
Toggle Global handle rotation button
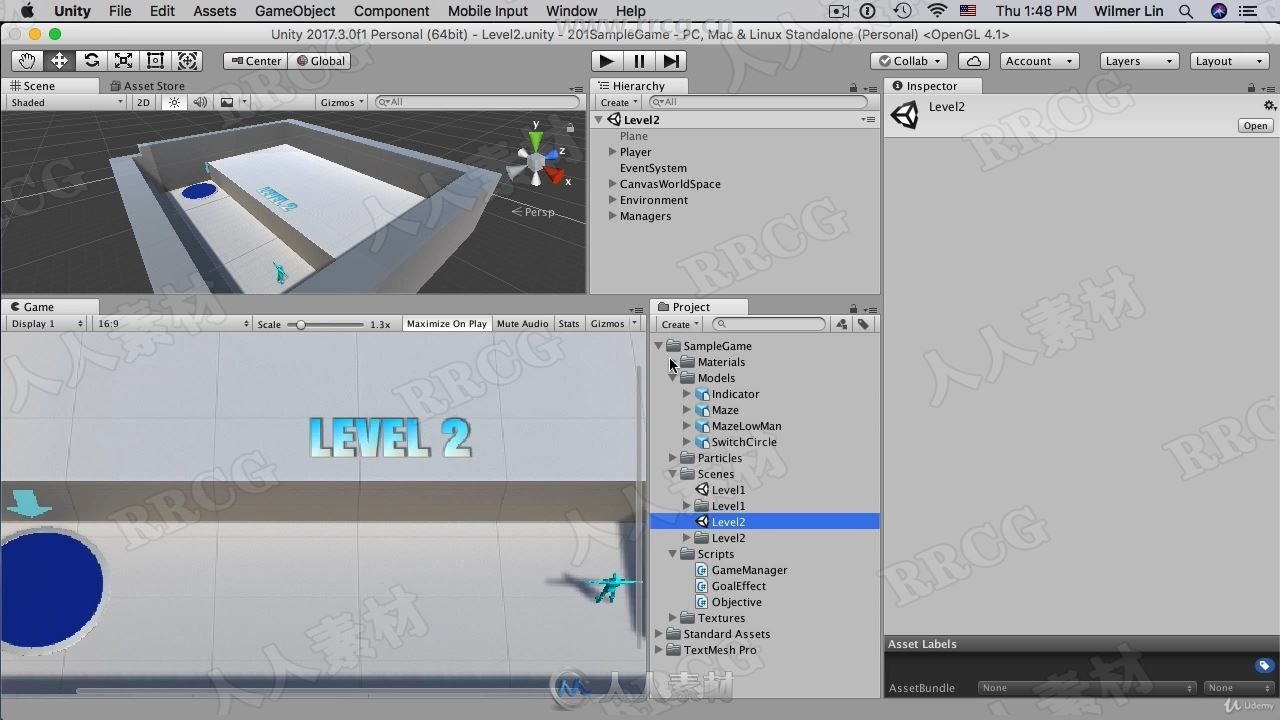click(x=320, y=61)
